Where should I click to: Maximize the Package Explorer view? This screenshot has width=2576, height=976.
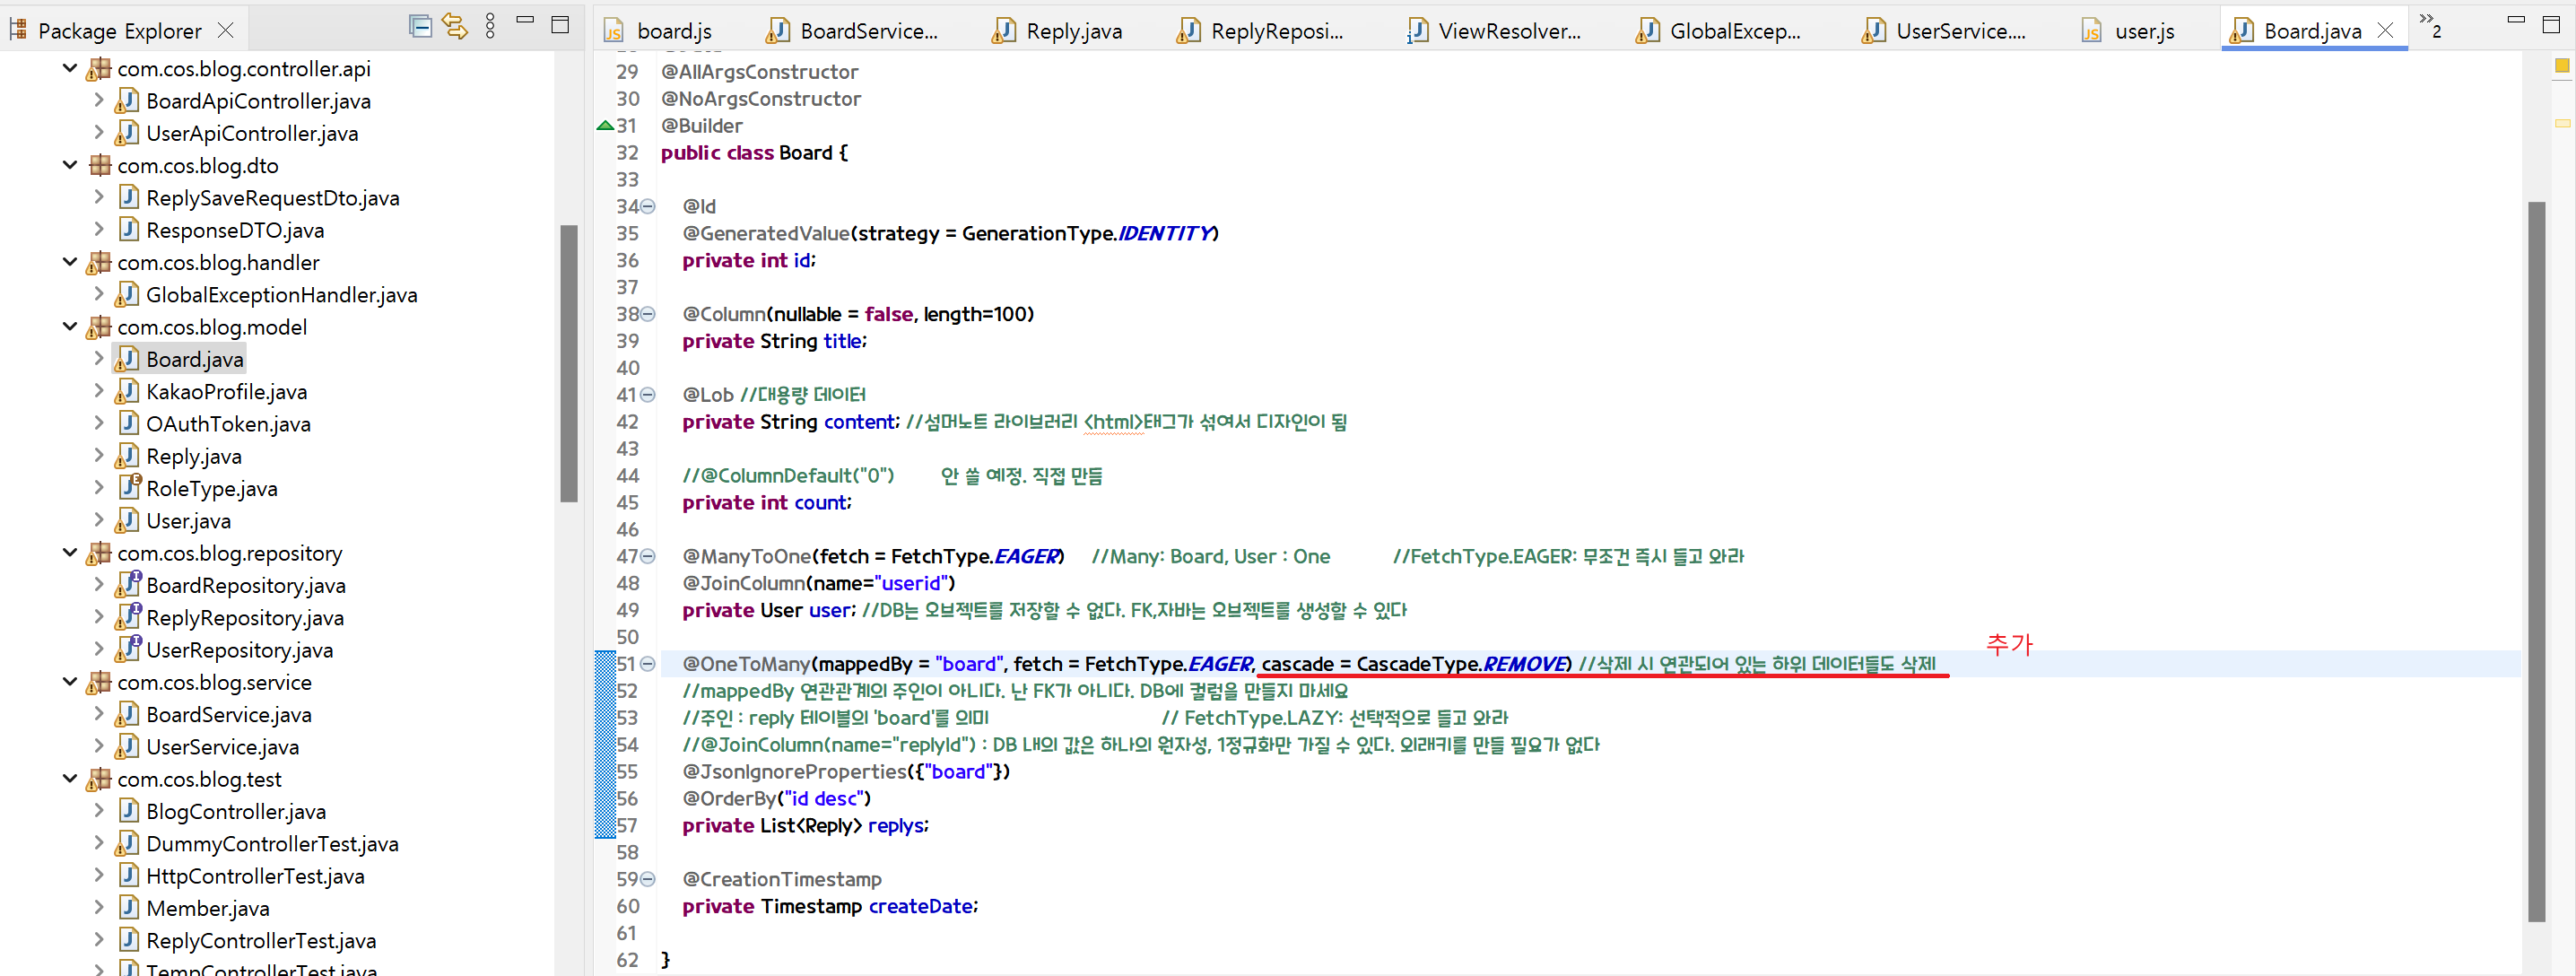click(560, 25)
